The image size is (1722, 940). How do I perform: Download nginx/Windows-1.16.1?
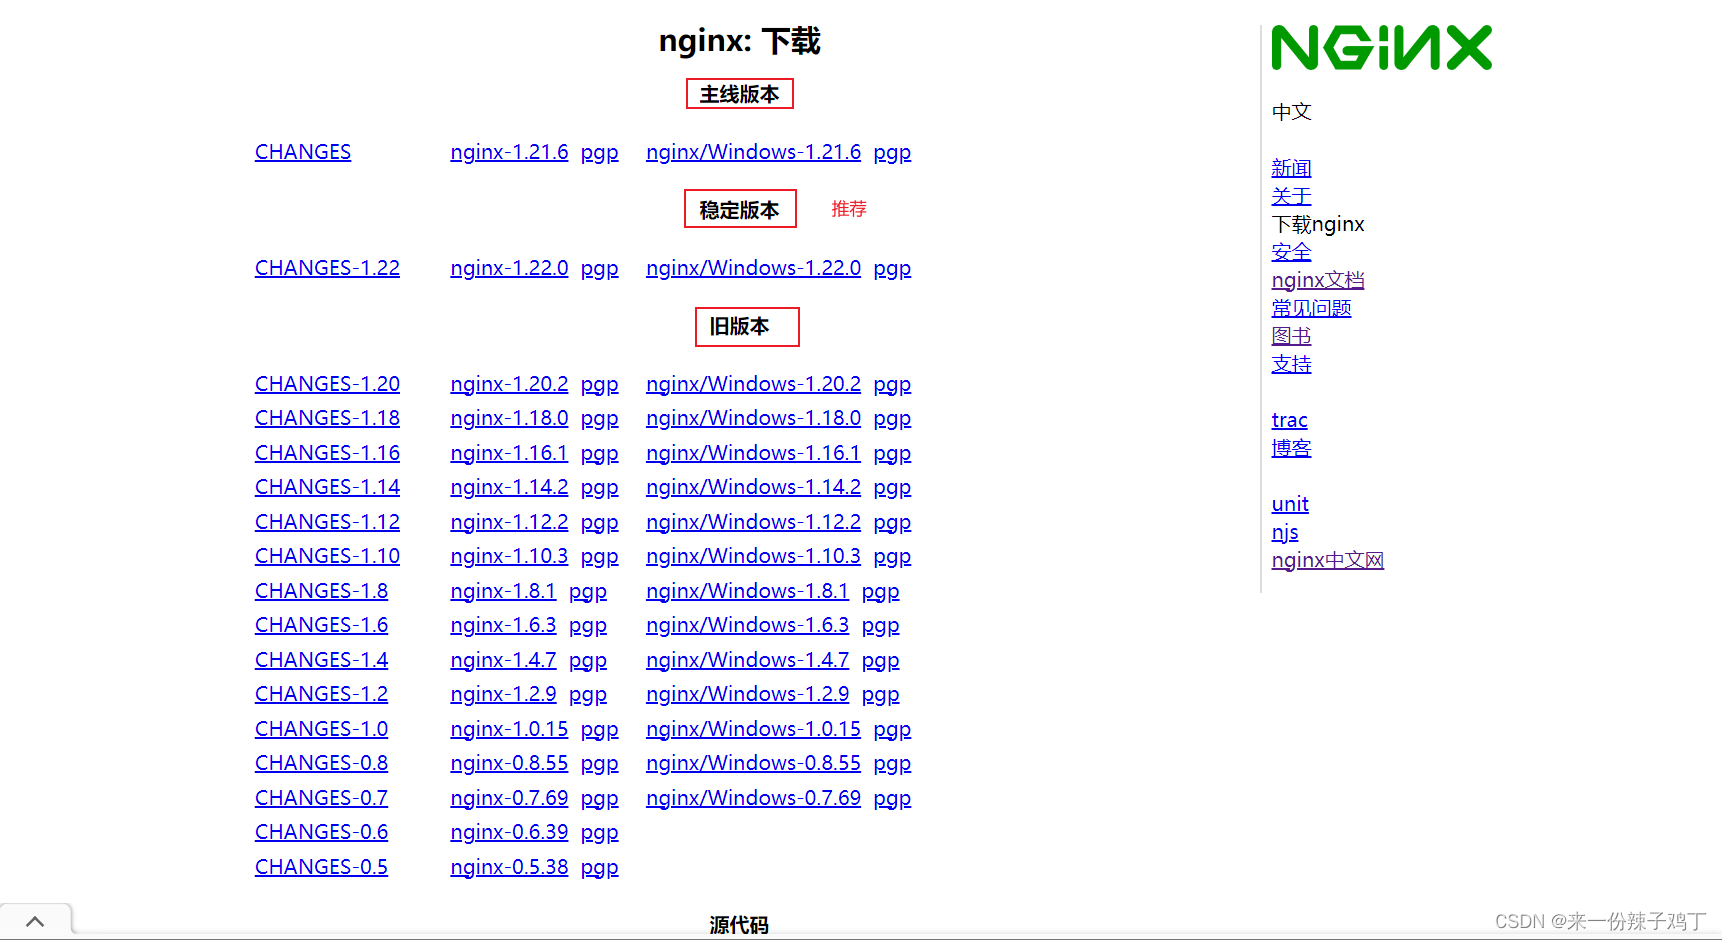click(x=753, y=453)
